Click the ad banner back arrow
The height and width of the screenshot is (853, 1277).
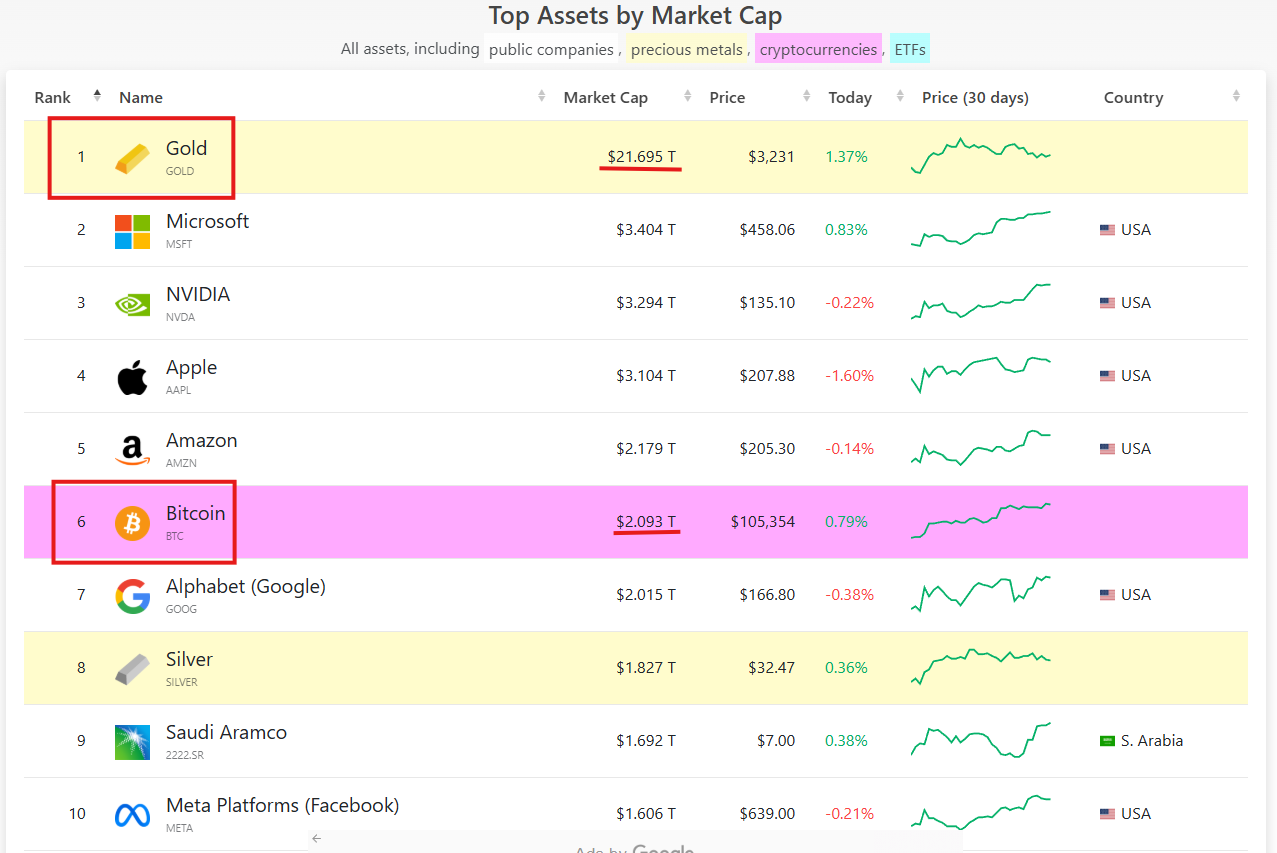point(316,839)
